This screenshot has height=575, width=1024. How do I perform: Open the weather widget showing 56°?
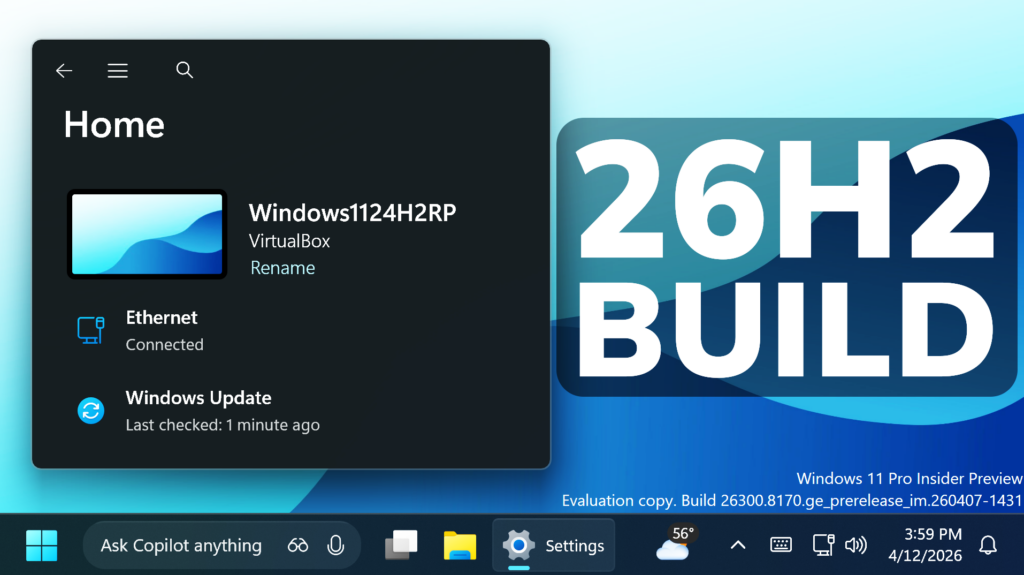click(674, 545)
